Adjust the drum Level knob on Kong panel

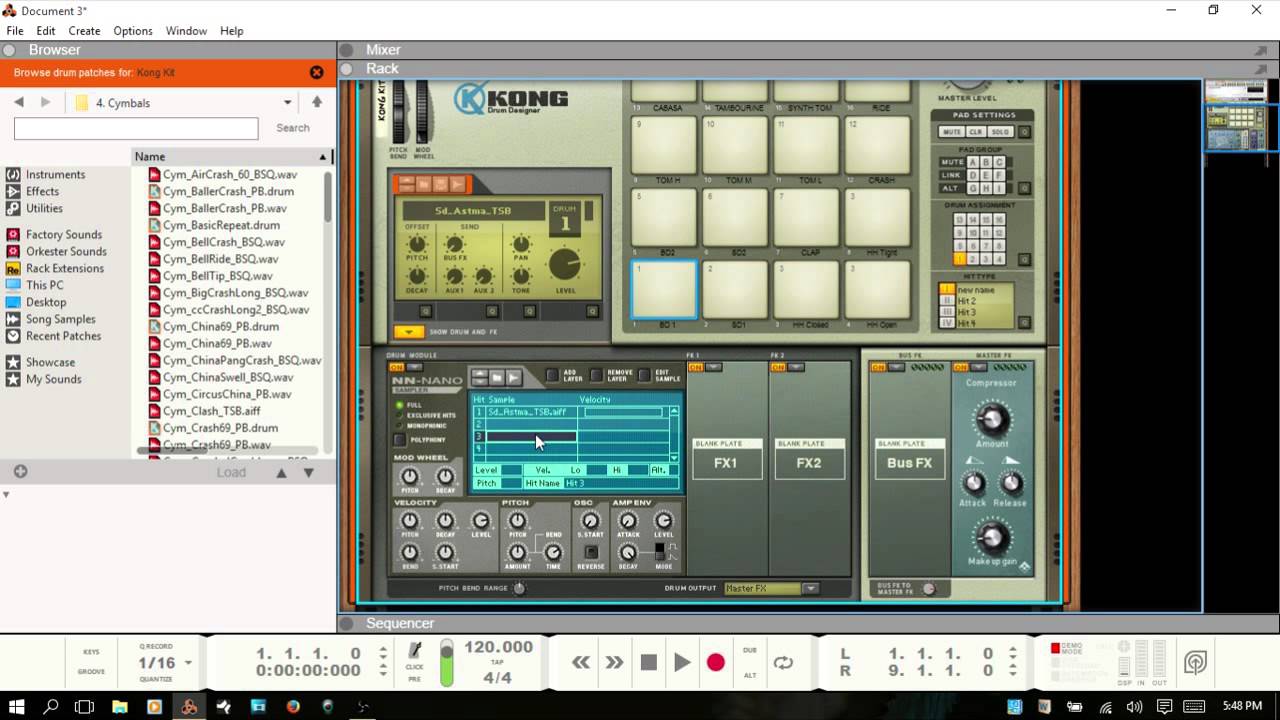[x=565, y=264]
